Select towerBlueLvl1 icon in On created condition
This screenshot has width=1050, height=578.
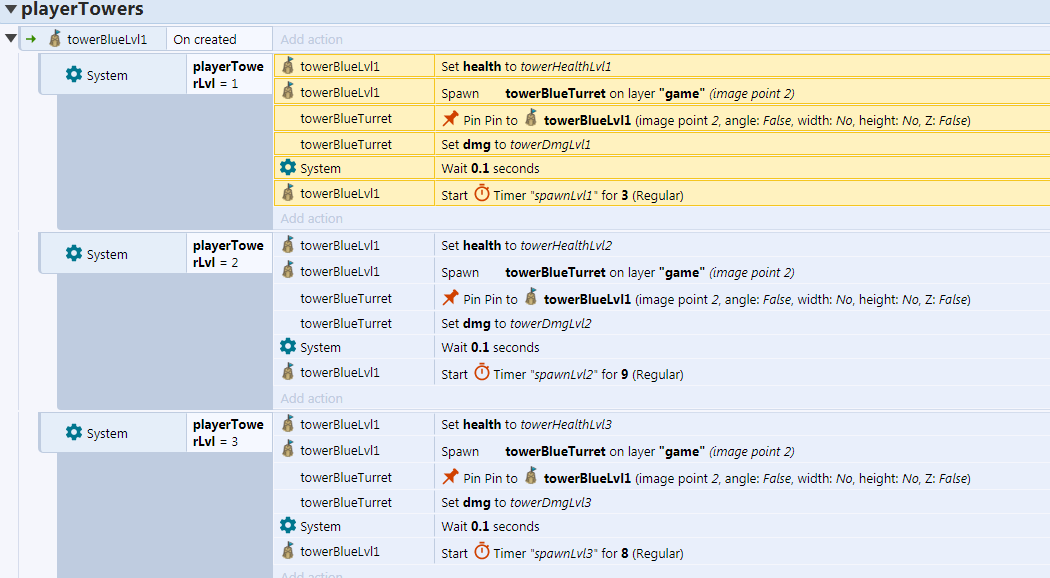pyautogui.click(x=55, y=39)
